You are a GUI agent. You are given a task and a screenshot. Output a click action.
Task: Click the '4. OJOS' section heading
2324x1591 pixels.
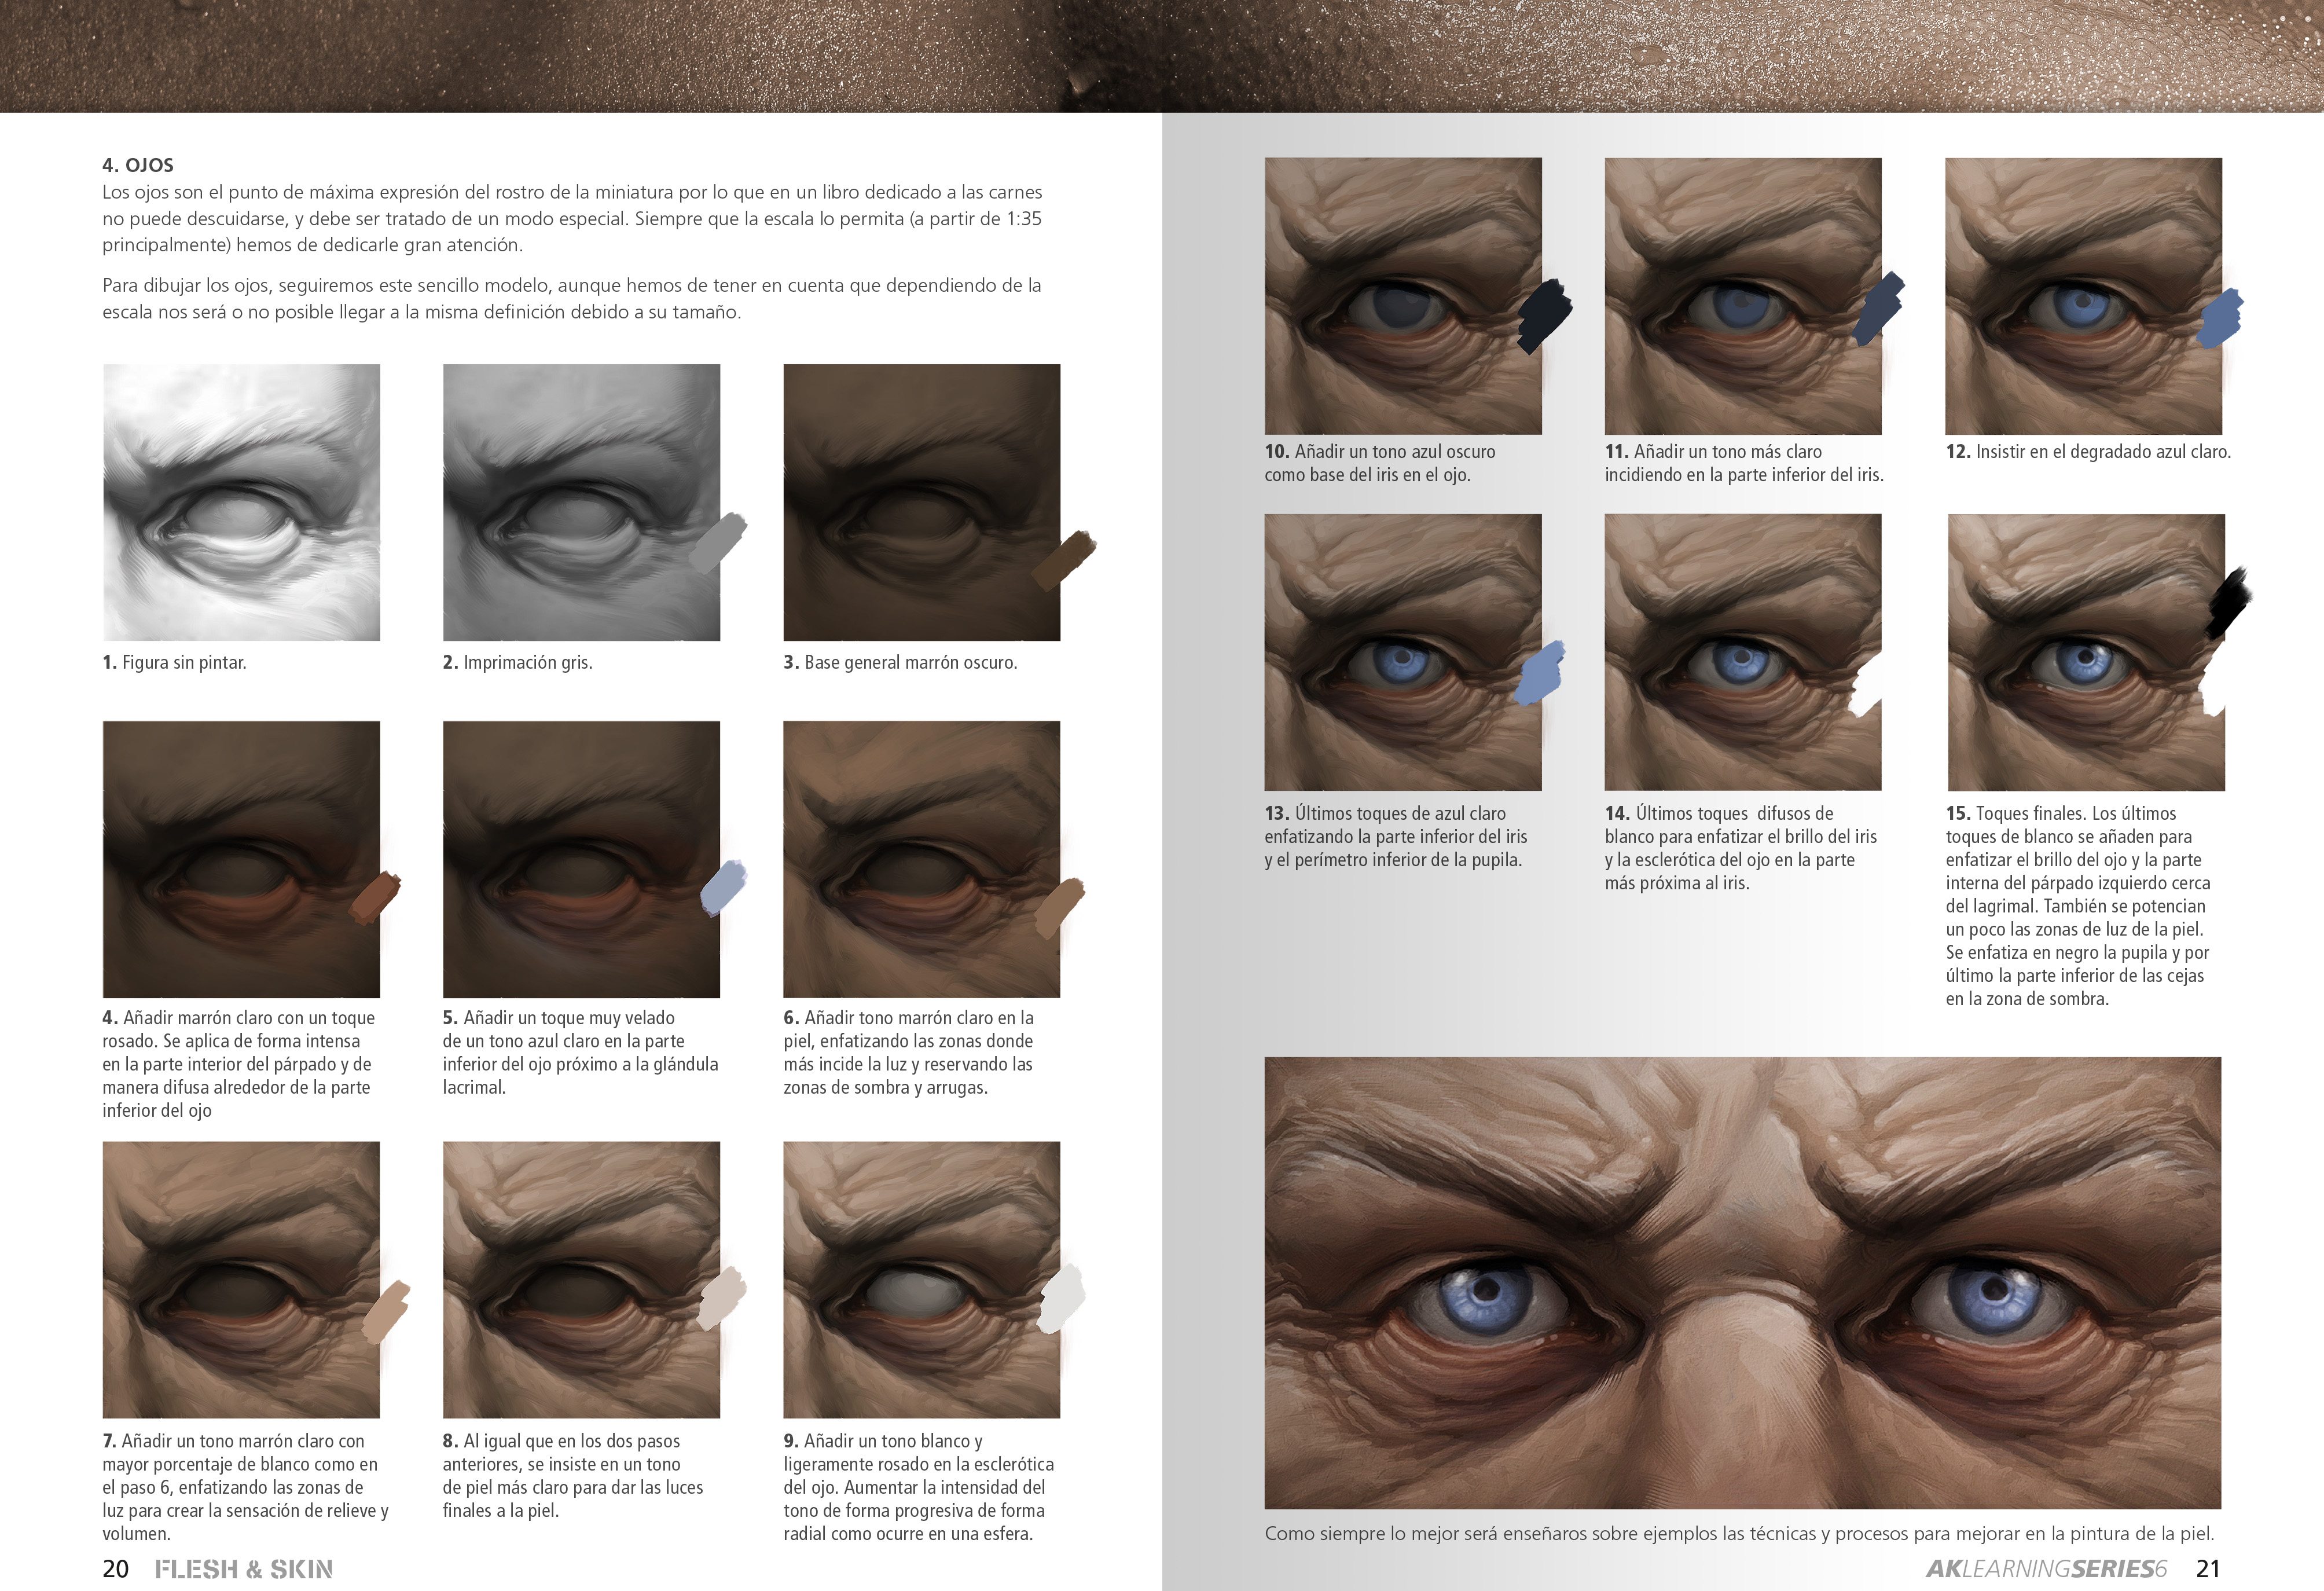tap(138, 165)
